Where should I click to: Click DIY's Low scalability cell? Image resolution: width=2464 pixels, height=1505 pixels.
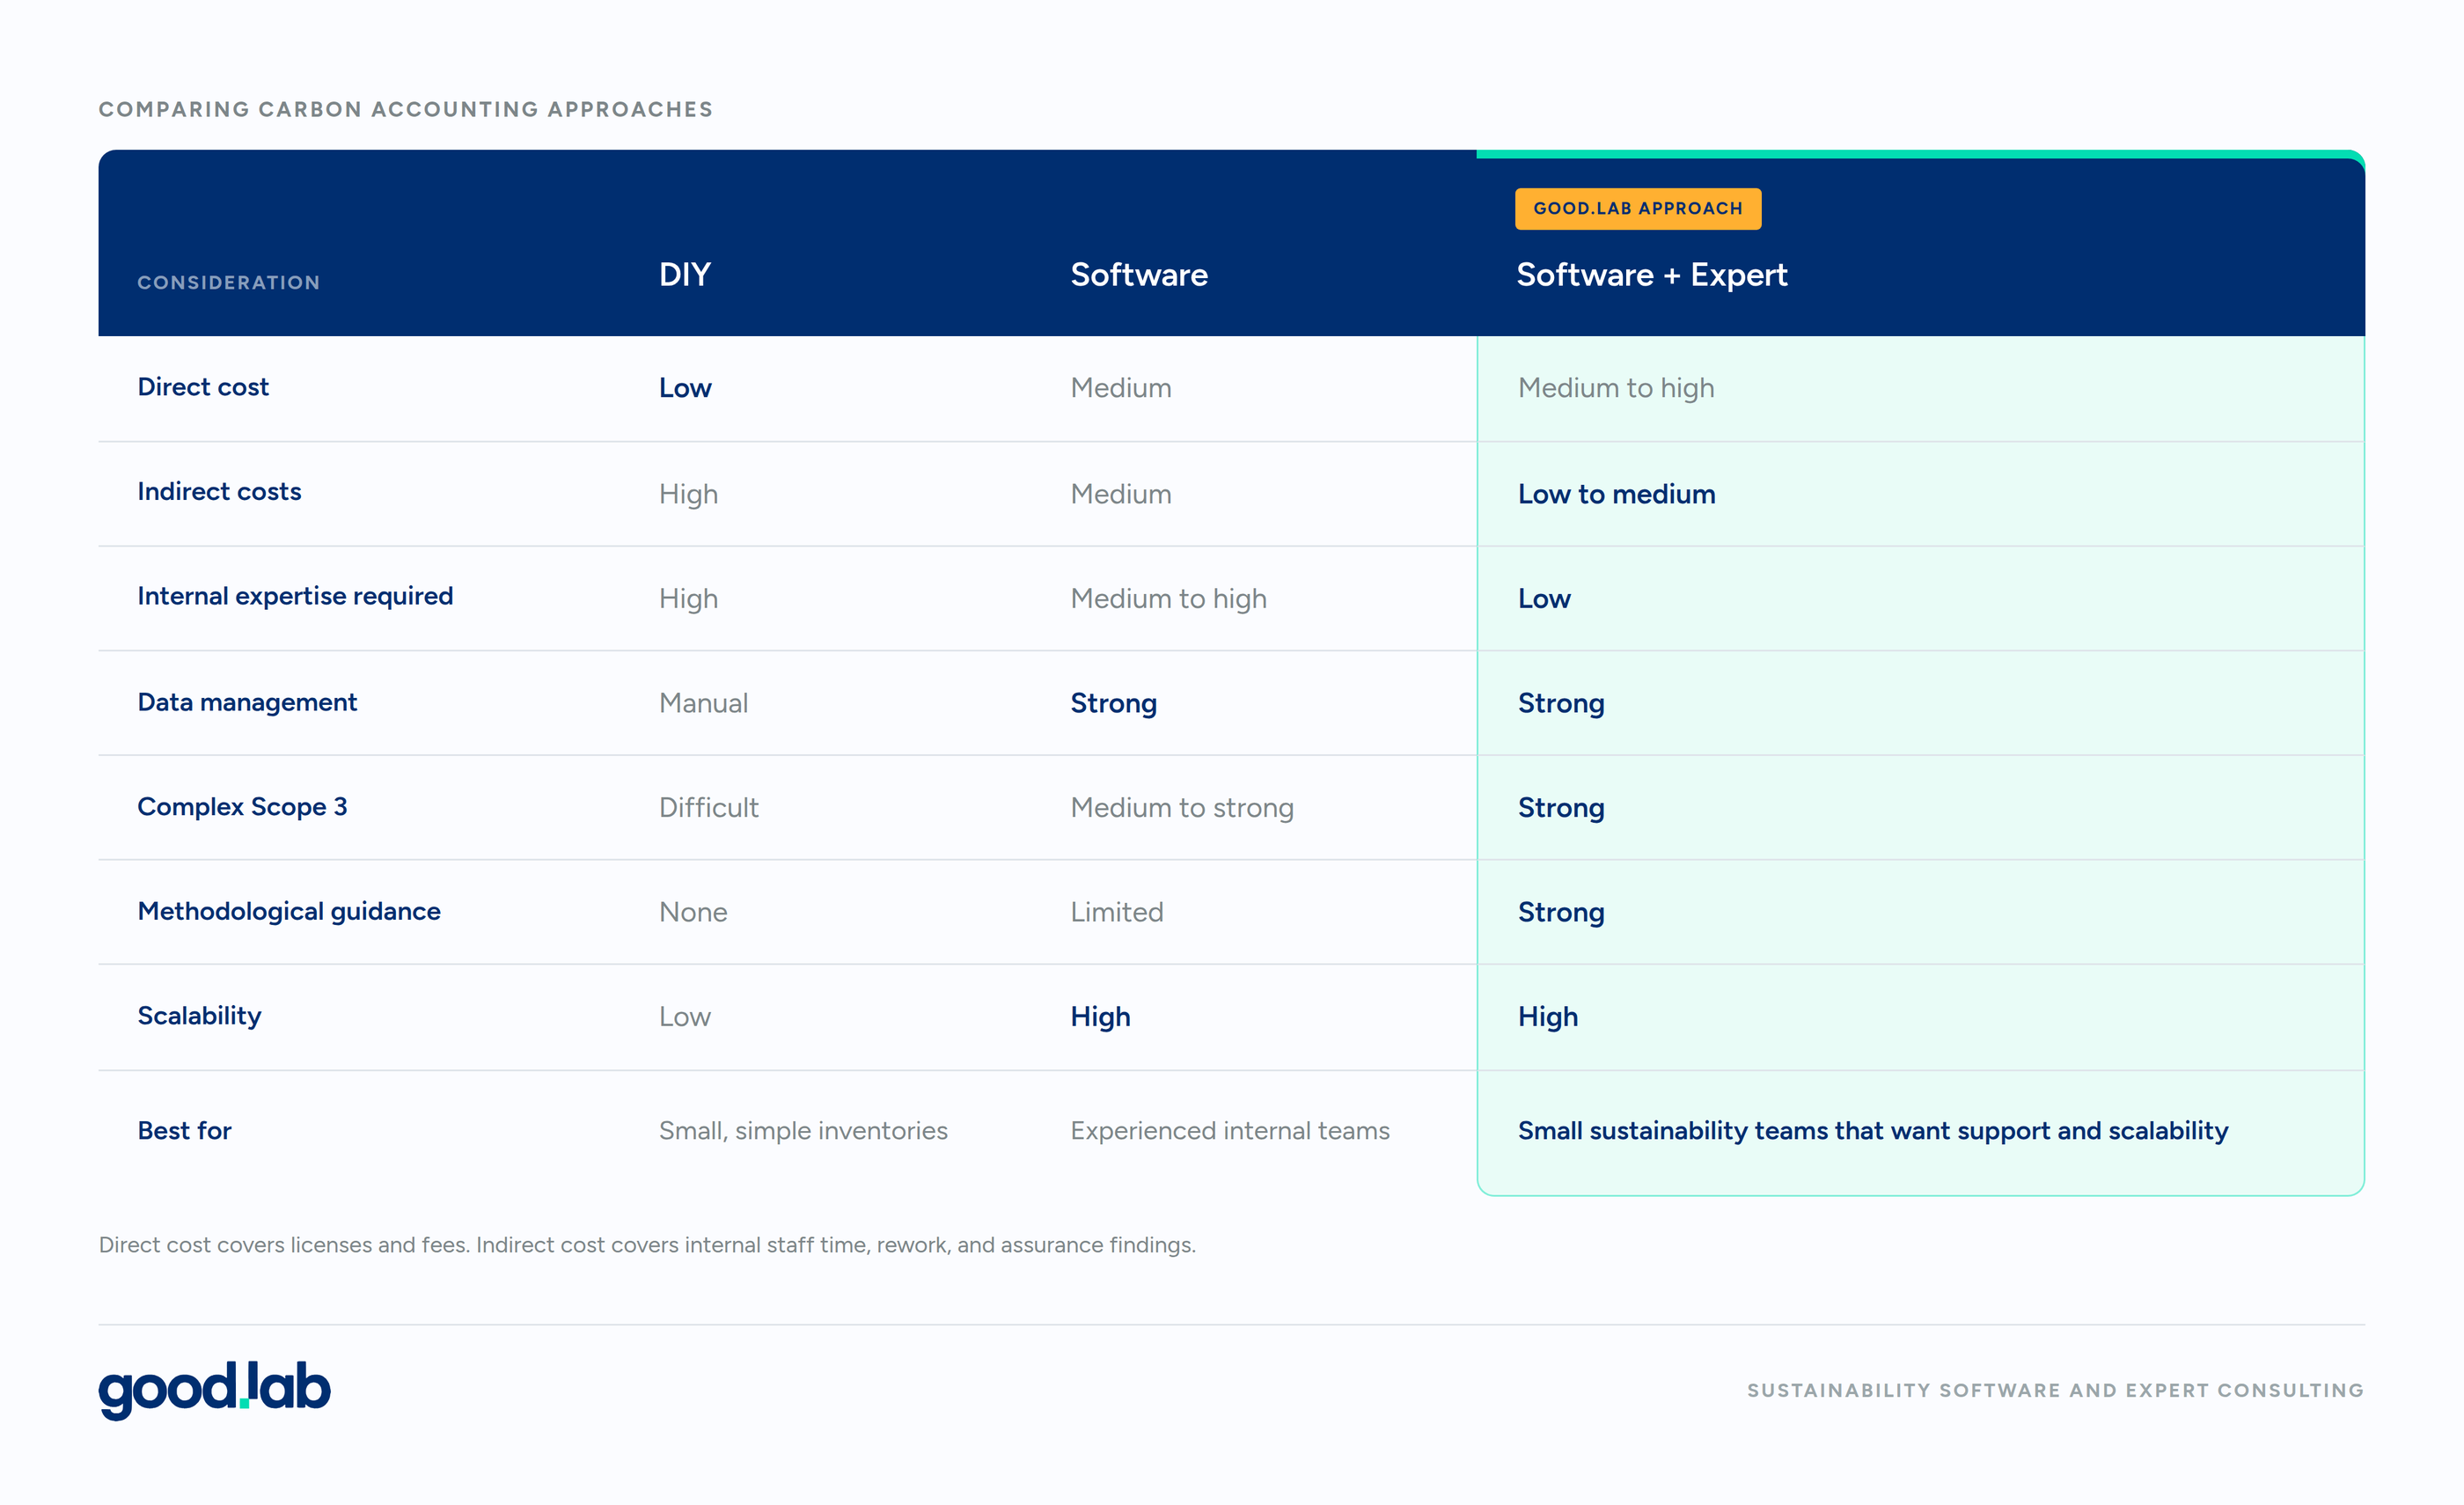click(x=685, y=1017)
